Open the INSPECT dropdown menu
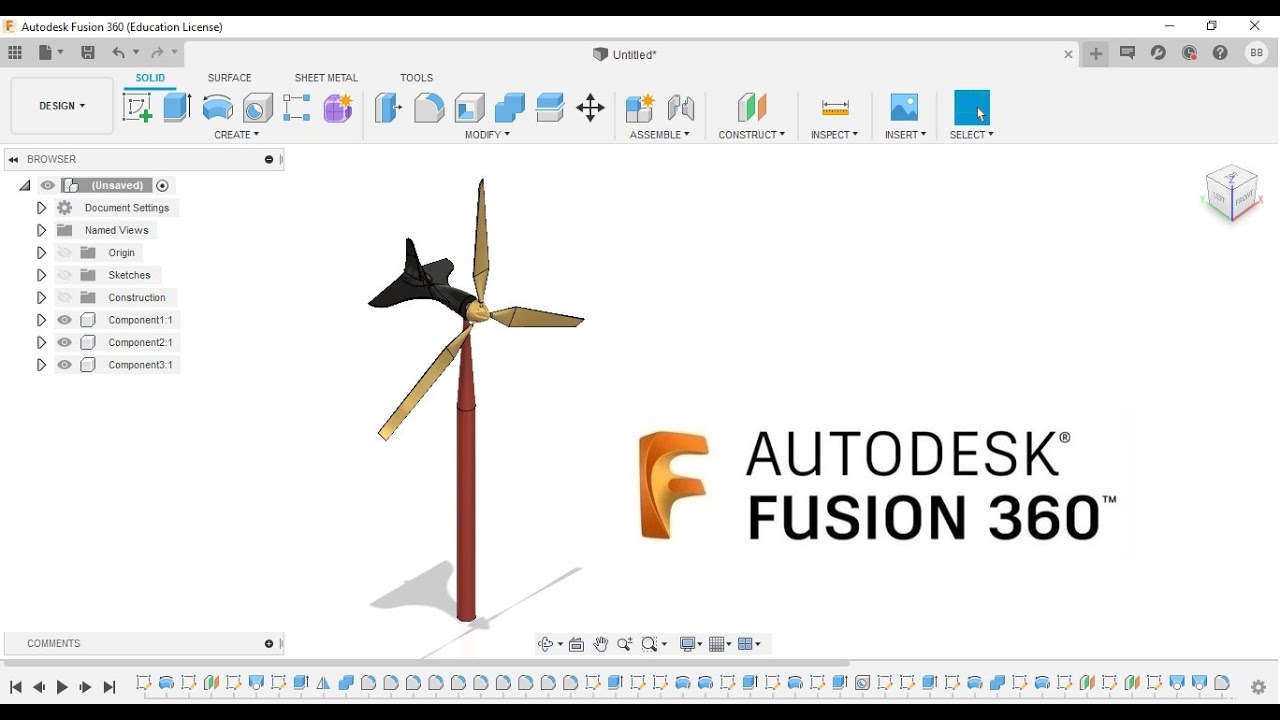Image resolution: width=1280 pixels, height=720 pixels. pos(834,134)
